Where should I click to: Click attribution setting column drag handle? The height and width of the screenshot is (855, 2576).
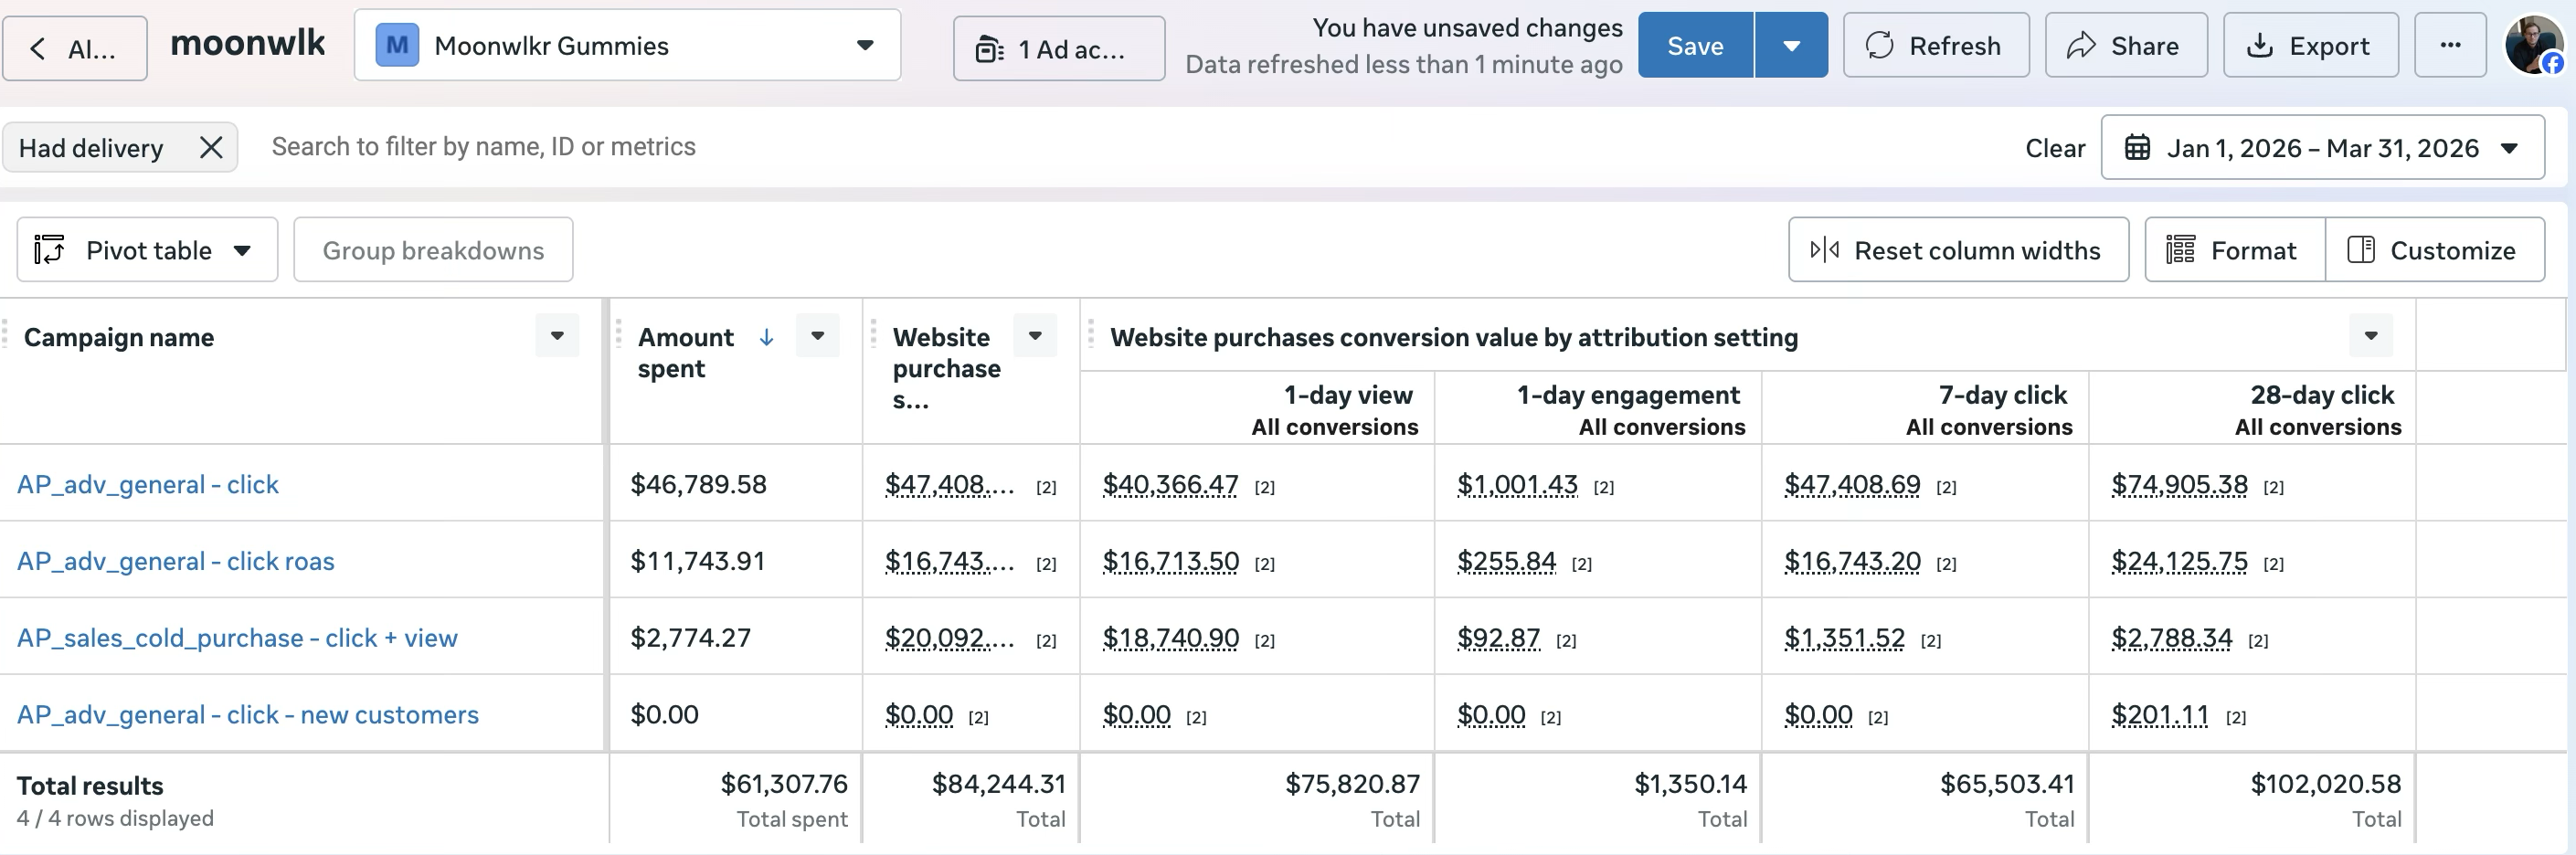pyautogui.click(x=1090, y=334)
